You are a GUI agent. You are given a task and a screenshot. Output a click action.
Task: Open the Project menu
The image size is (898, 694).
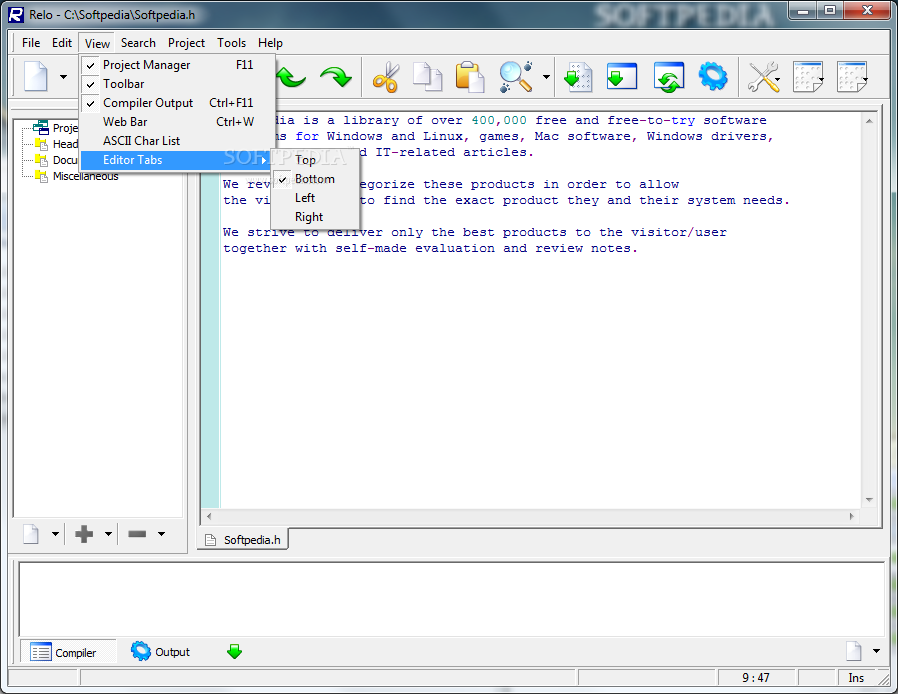coord(186,43)
